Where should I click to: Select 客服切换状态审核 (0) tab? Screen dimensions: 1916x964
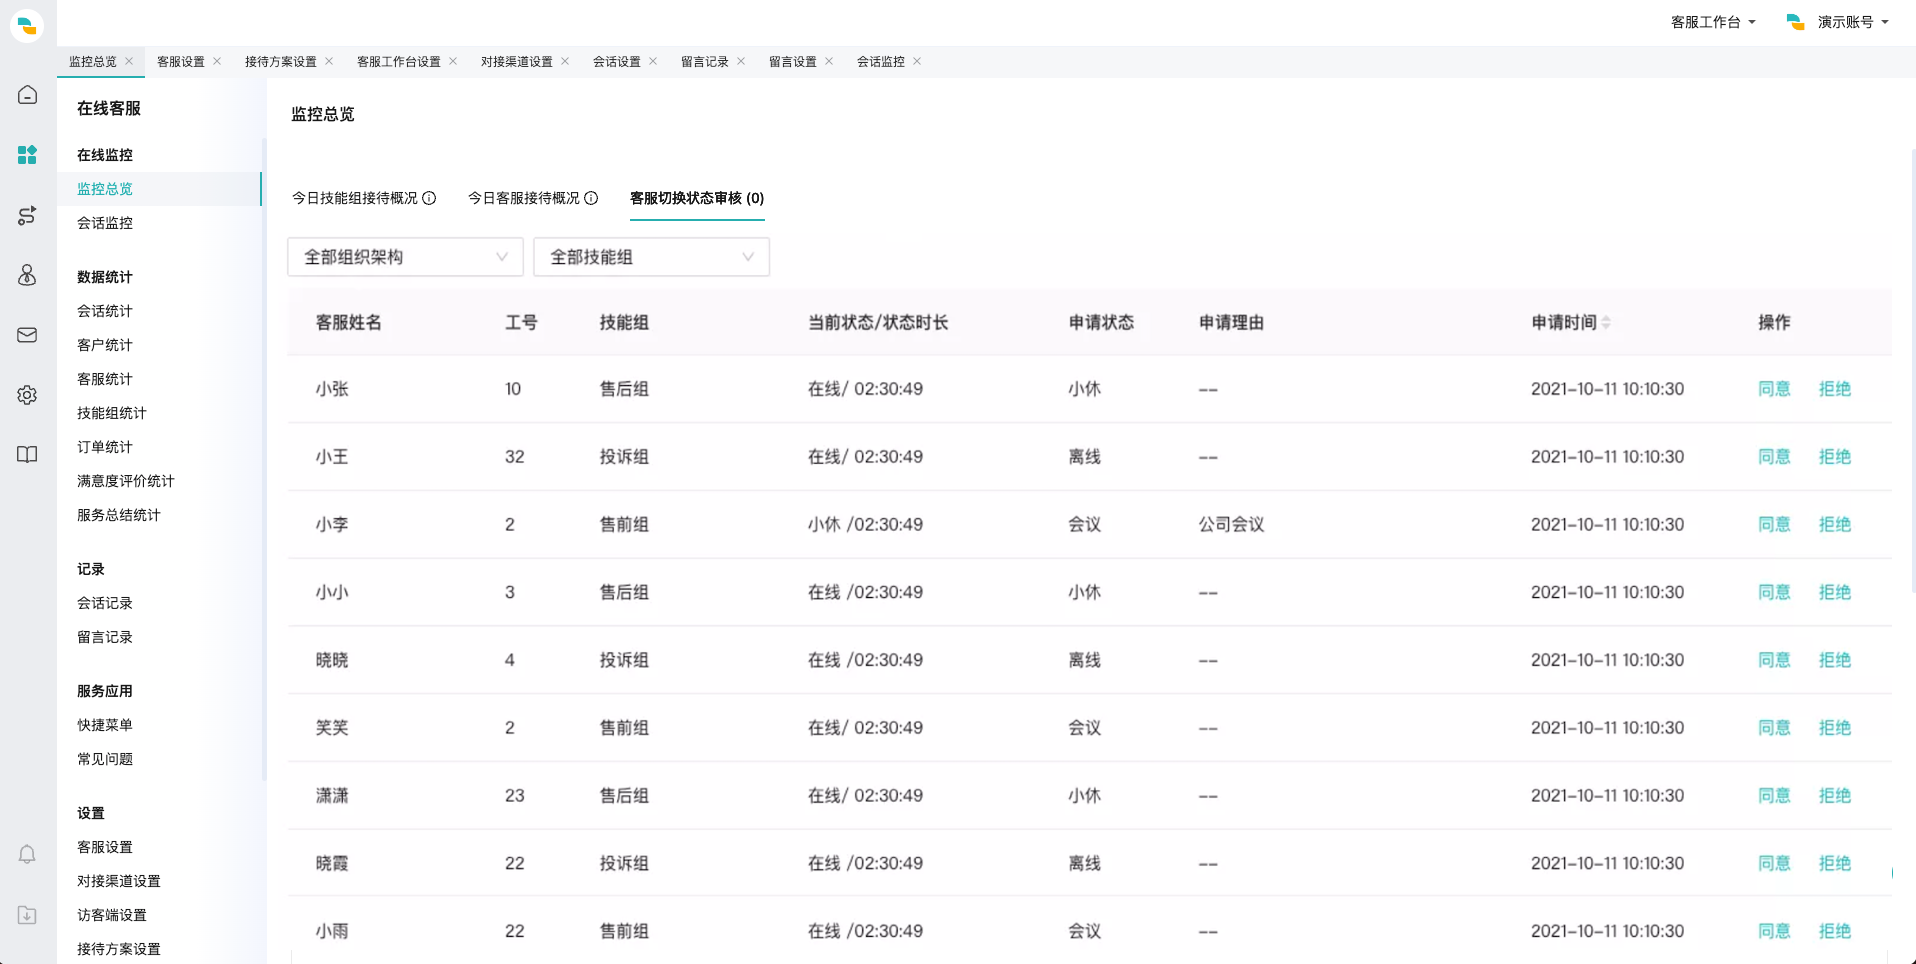click(697, 198)
